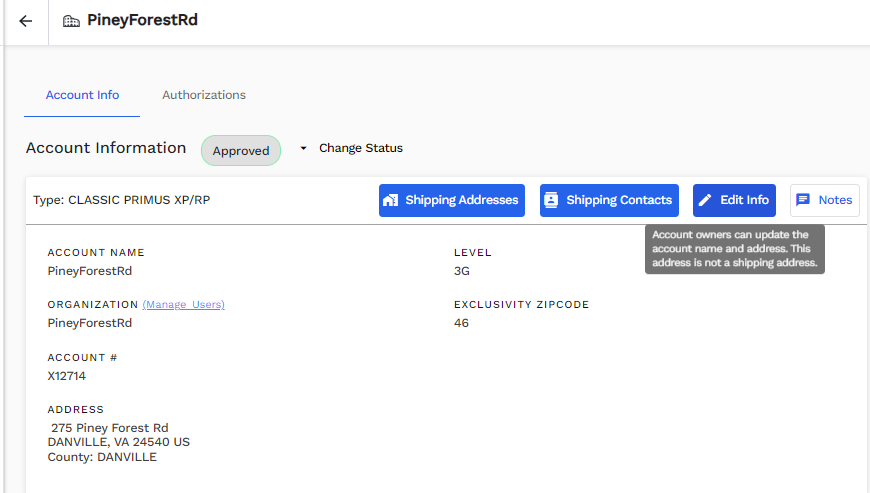Image resolution: width=870 pixels, height=493 pixels.
Task: Click the exclusivity zipcode value 46
Action: (x=461, y=323)
